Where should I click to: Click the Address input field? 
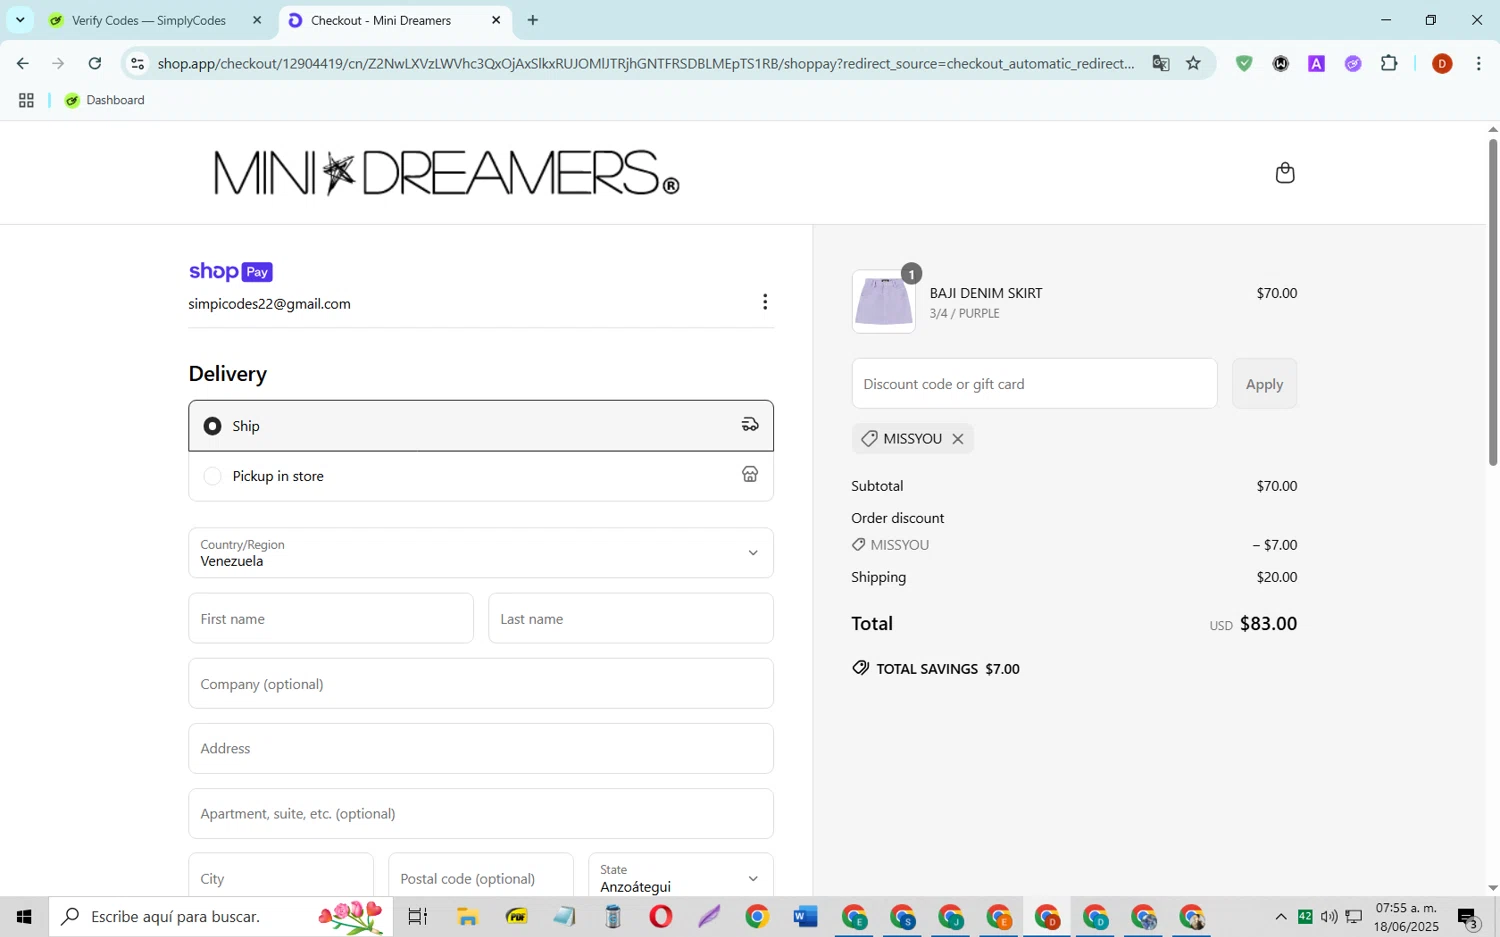(481, 749)
